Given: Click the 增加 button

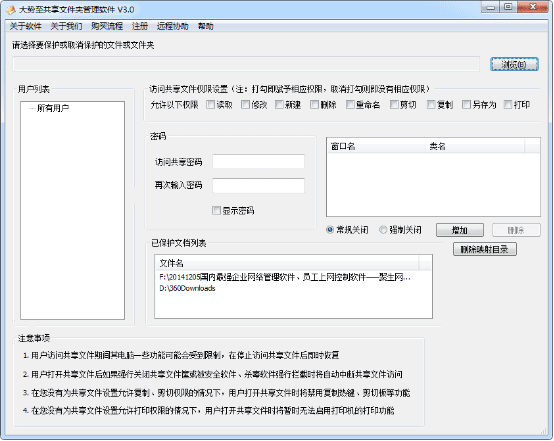Looking at the screenshot, I should pos(460,230).
